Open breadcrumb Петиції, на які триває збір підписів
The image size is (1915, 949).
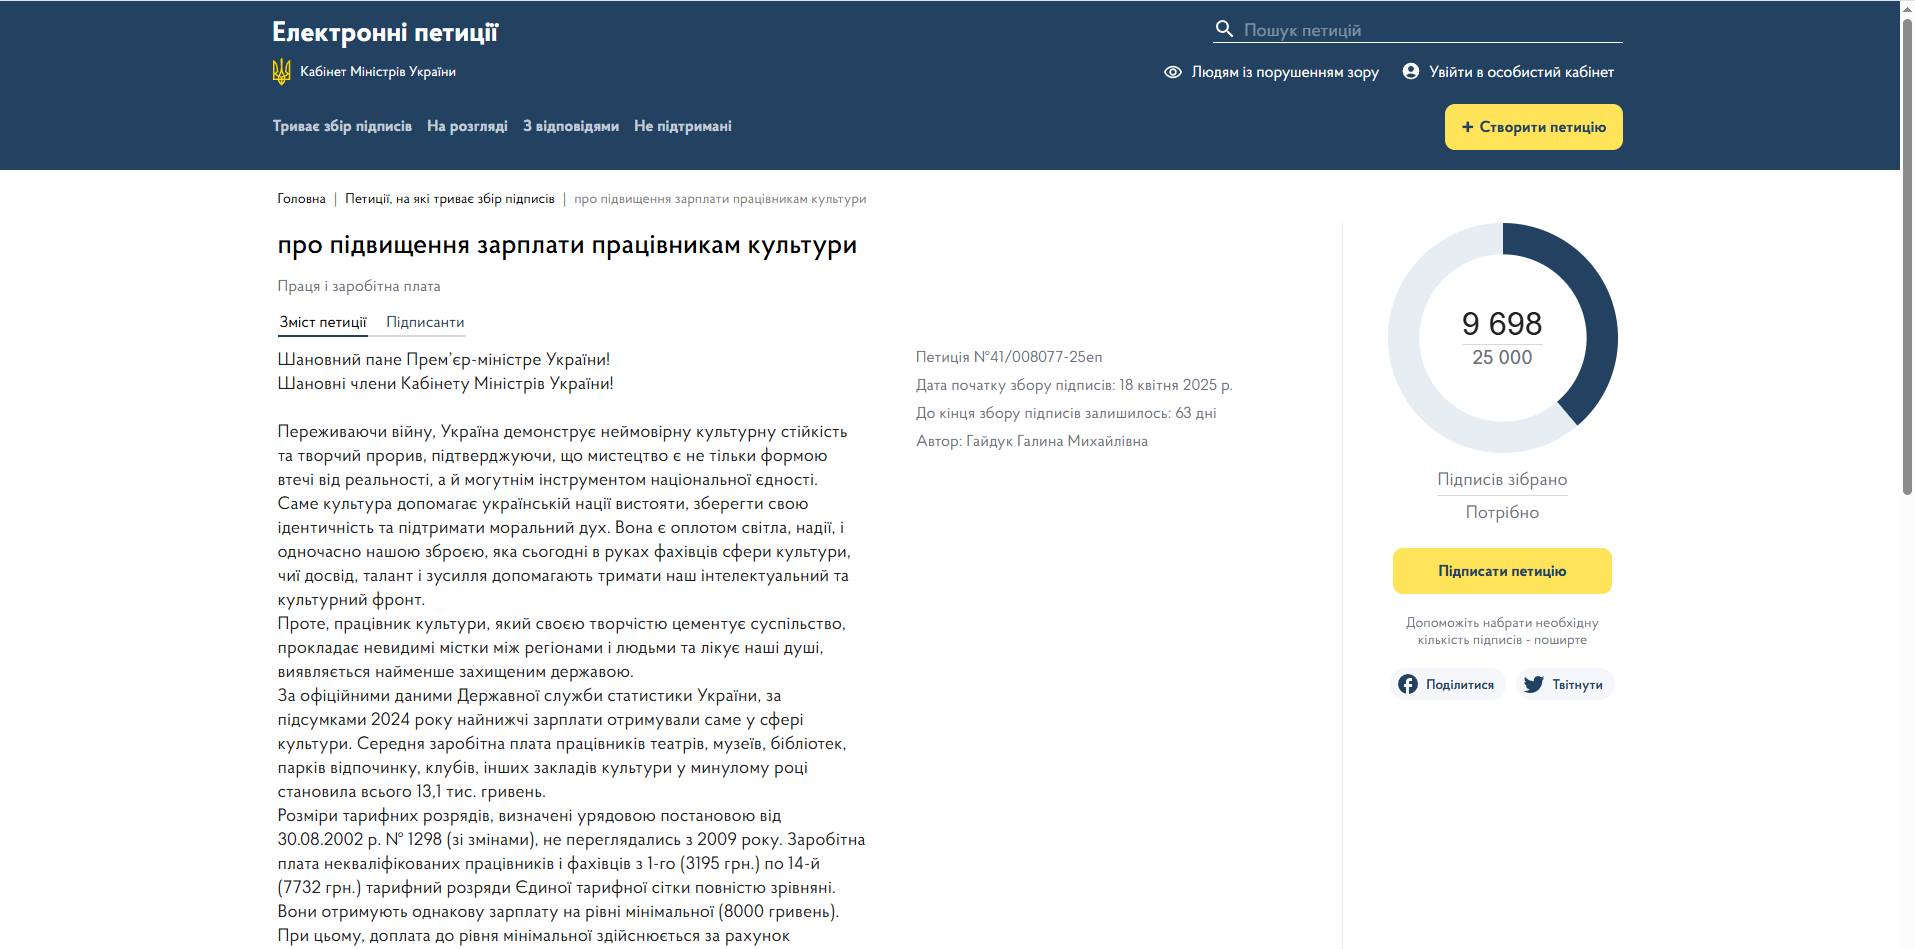tap(450, 199)
